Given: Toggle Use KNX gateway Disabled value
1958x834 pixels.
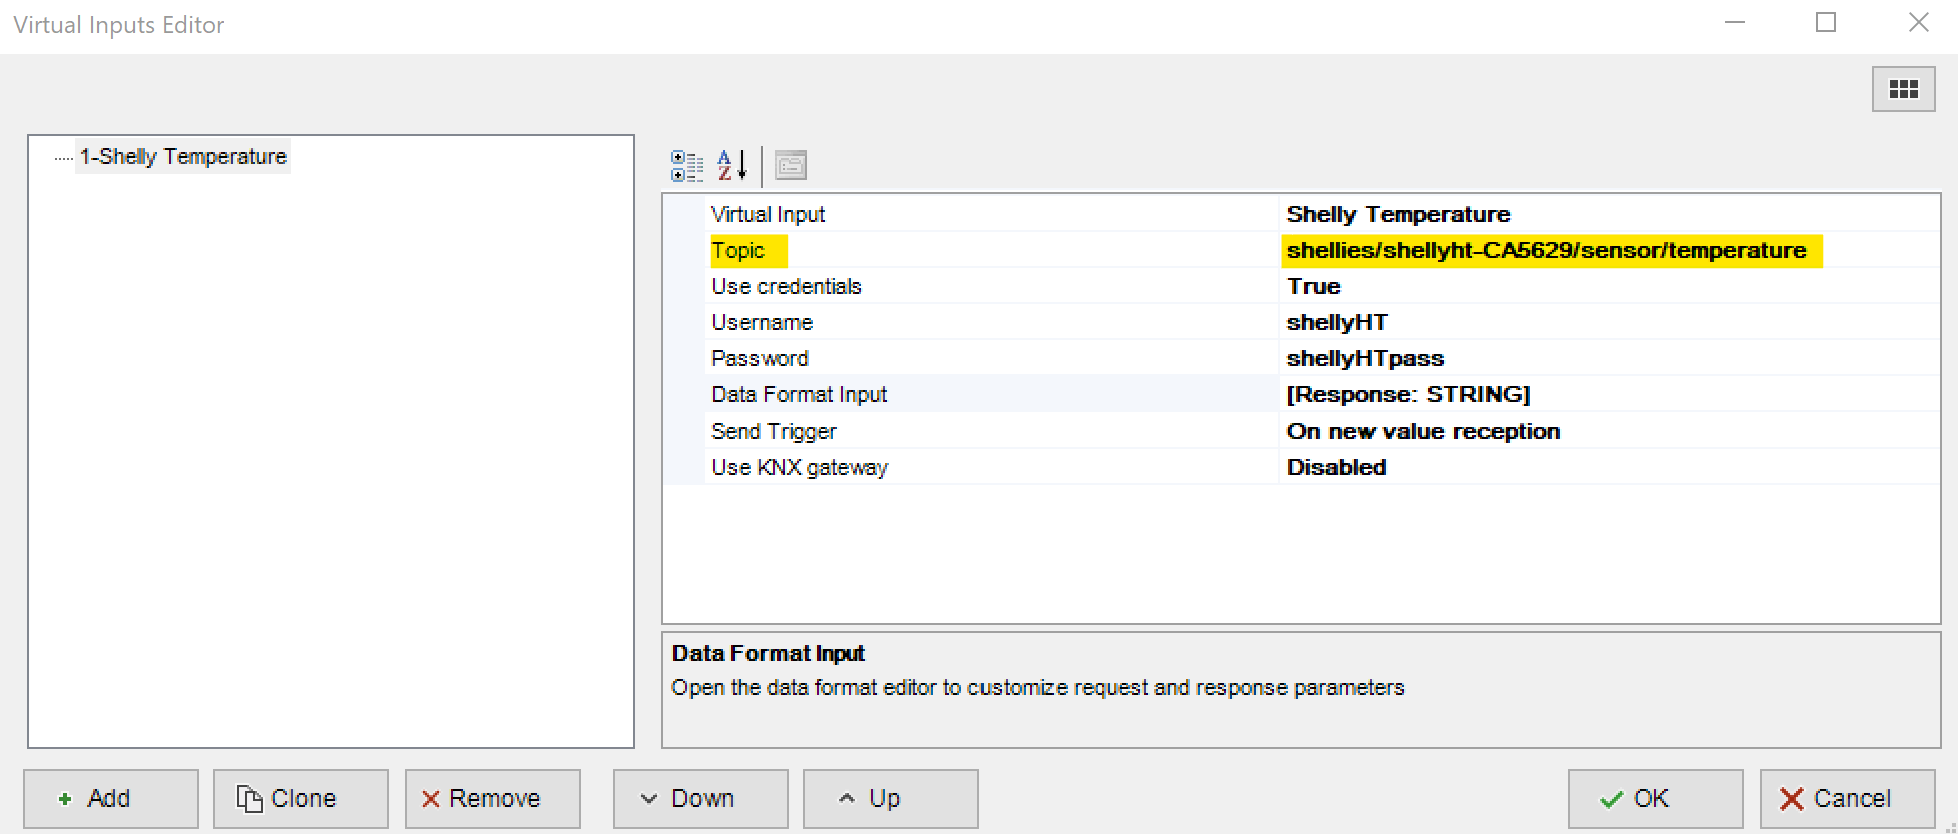Looking at the screenshot, I should pyautogui.click(x=1336, y=468).
